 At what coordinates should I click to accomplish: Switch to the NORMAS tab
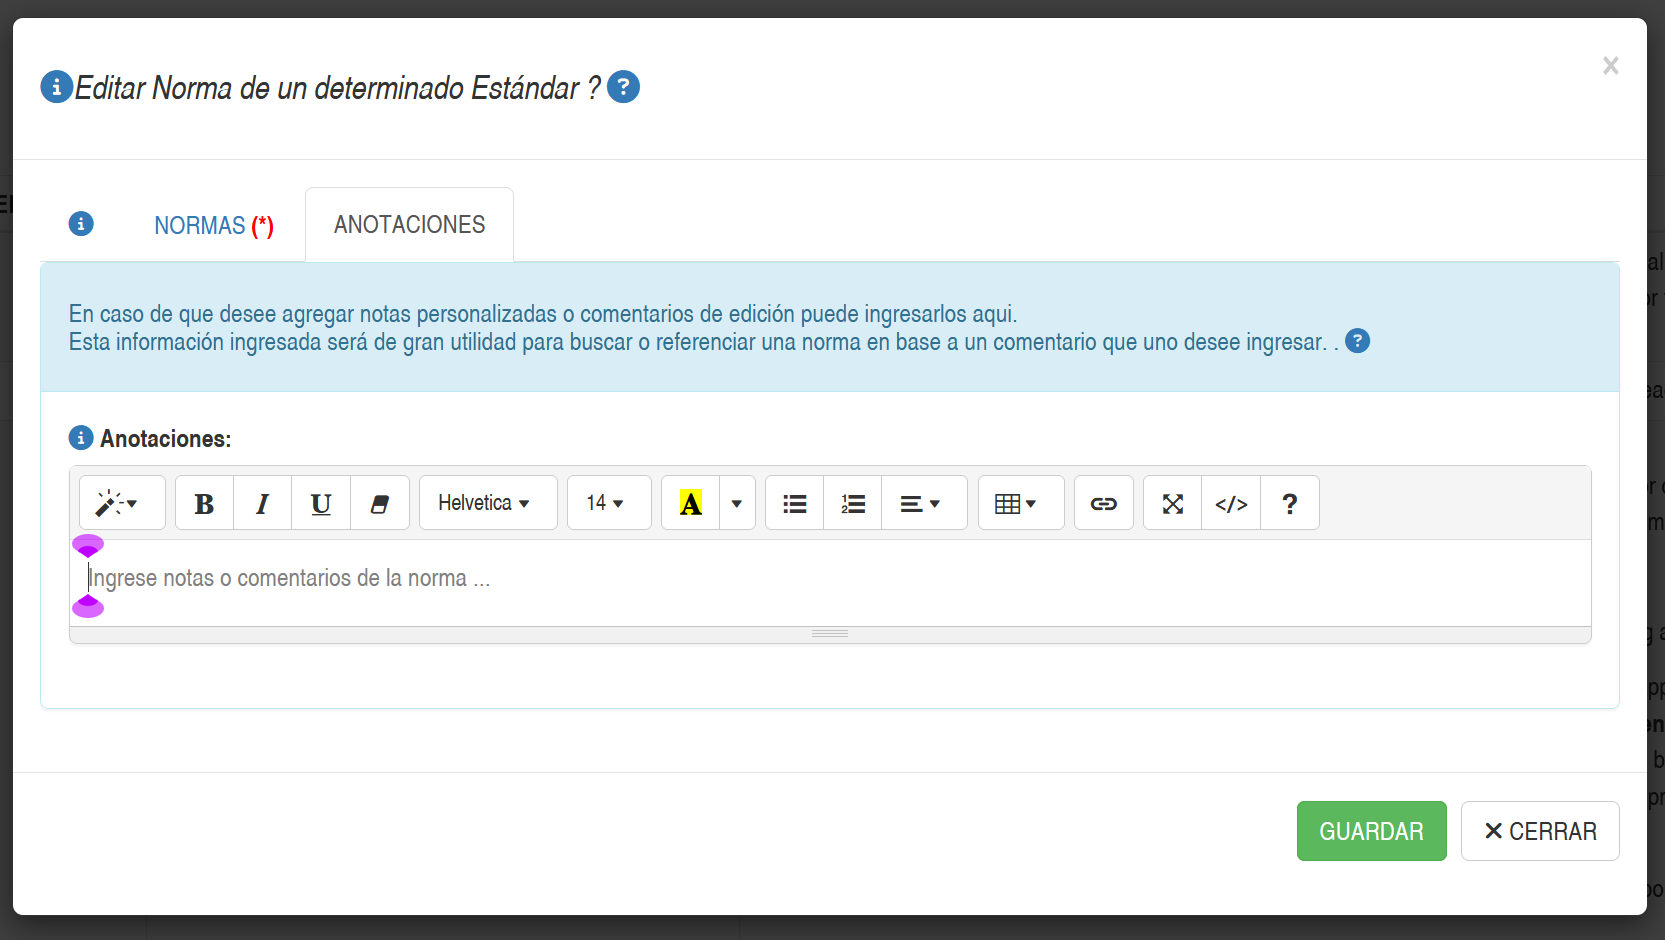[x=213, y=226]
